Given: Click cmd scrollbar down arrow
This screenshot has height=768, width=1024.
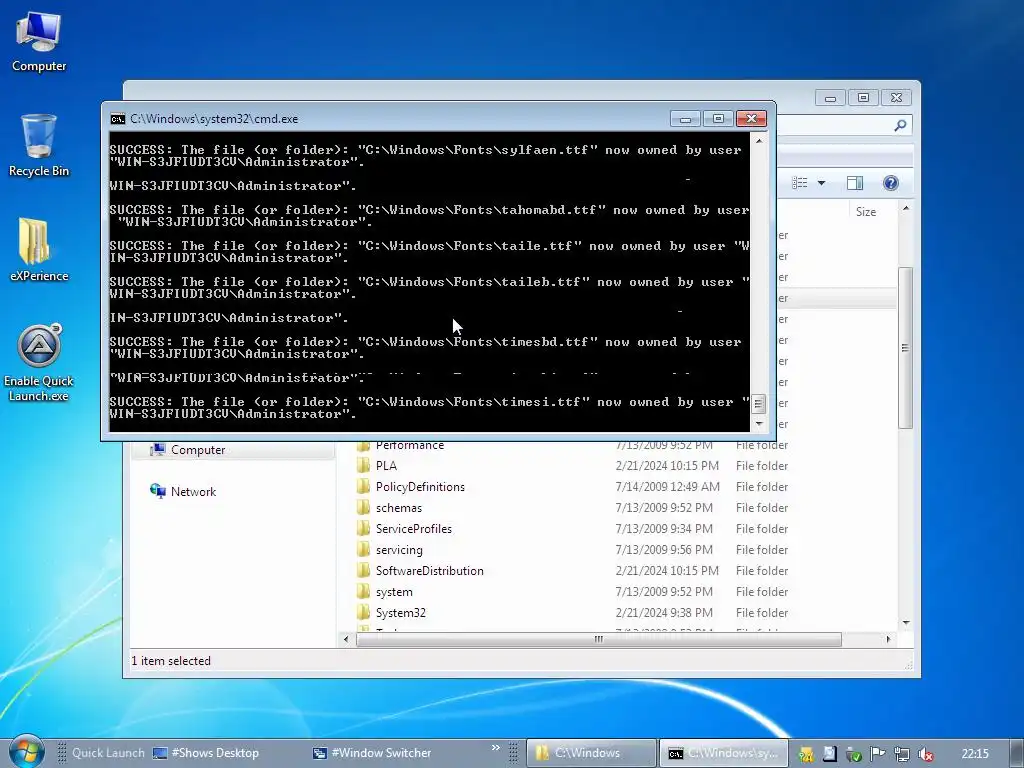Looking at the screenshot, I should (758, 423).
